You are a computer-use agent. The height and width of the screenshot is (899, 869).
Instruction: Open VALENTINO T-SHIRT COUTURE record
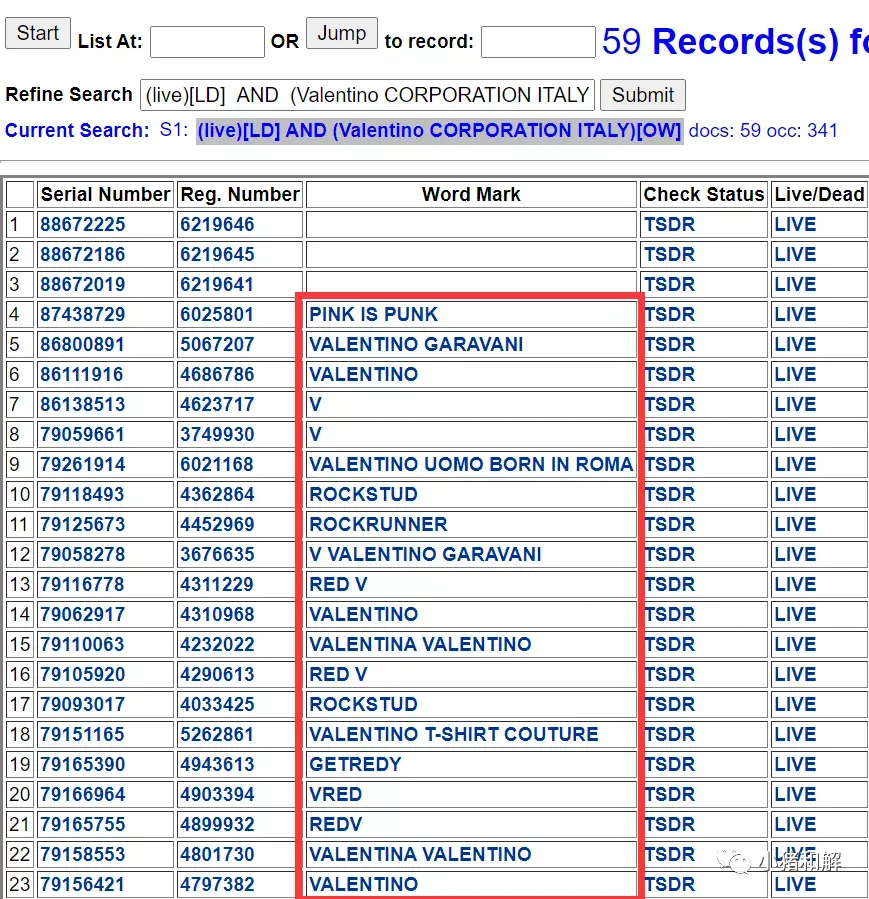[x=453, y=734]
